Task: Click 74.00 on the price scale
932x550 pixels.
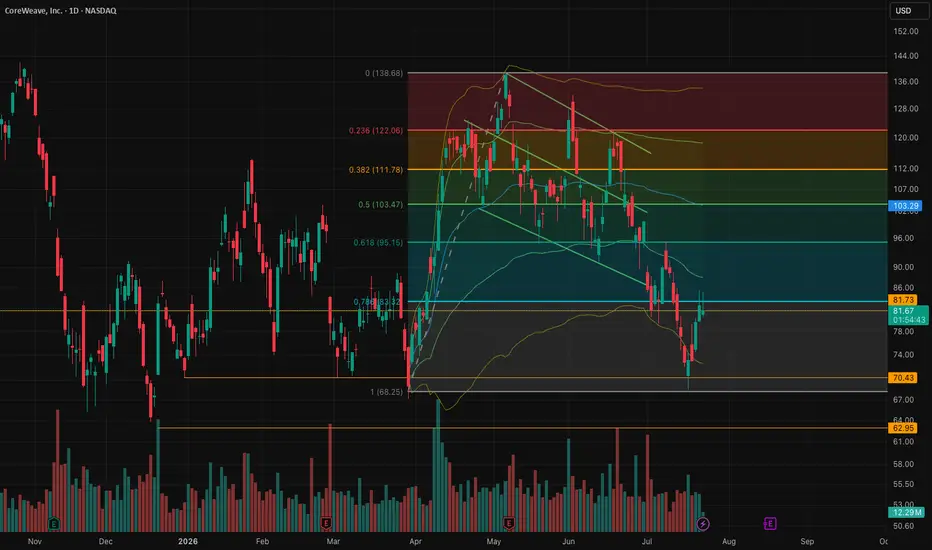Action: pyautogui.click(x=903, y=354)
